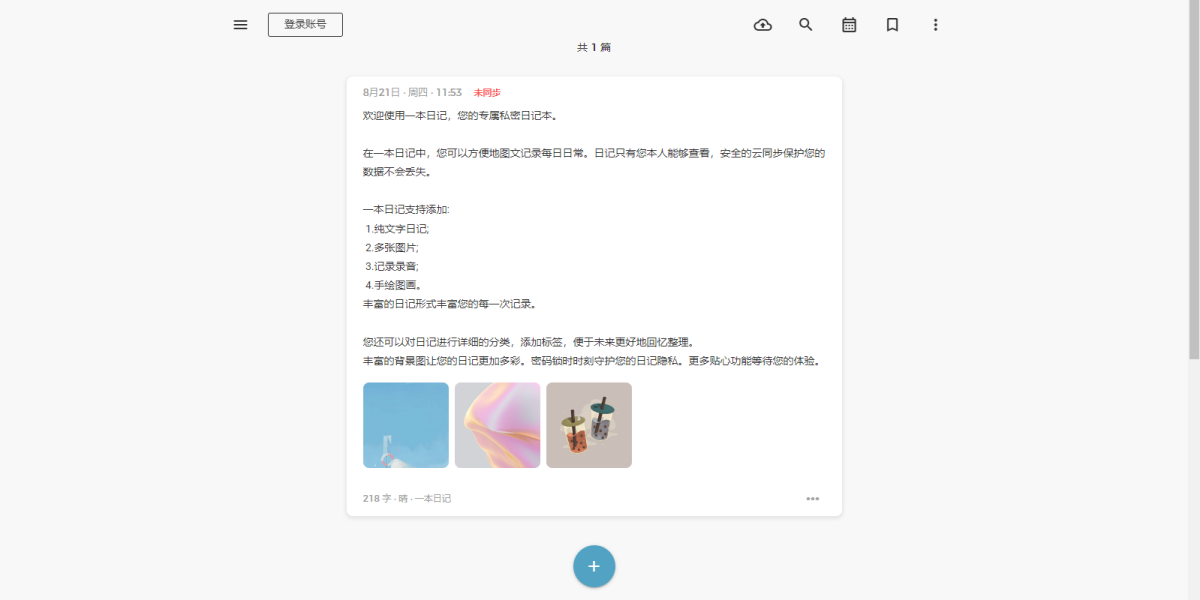
Task: Expand the diary card's ellipsis options
Action: (813, 498)
